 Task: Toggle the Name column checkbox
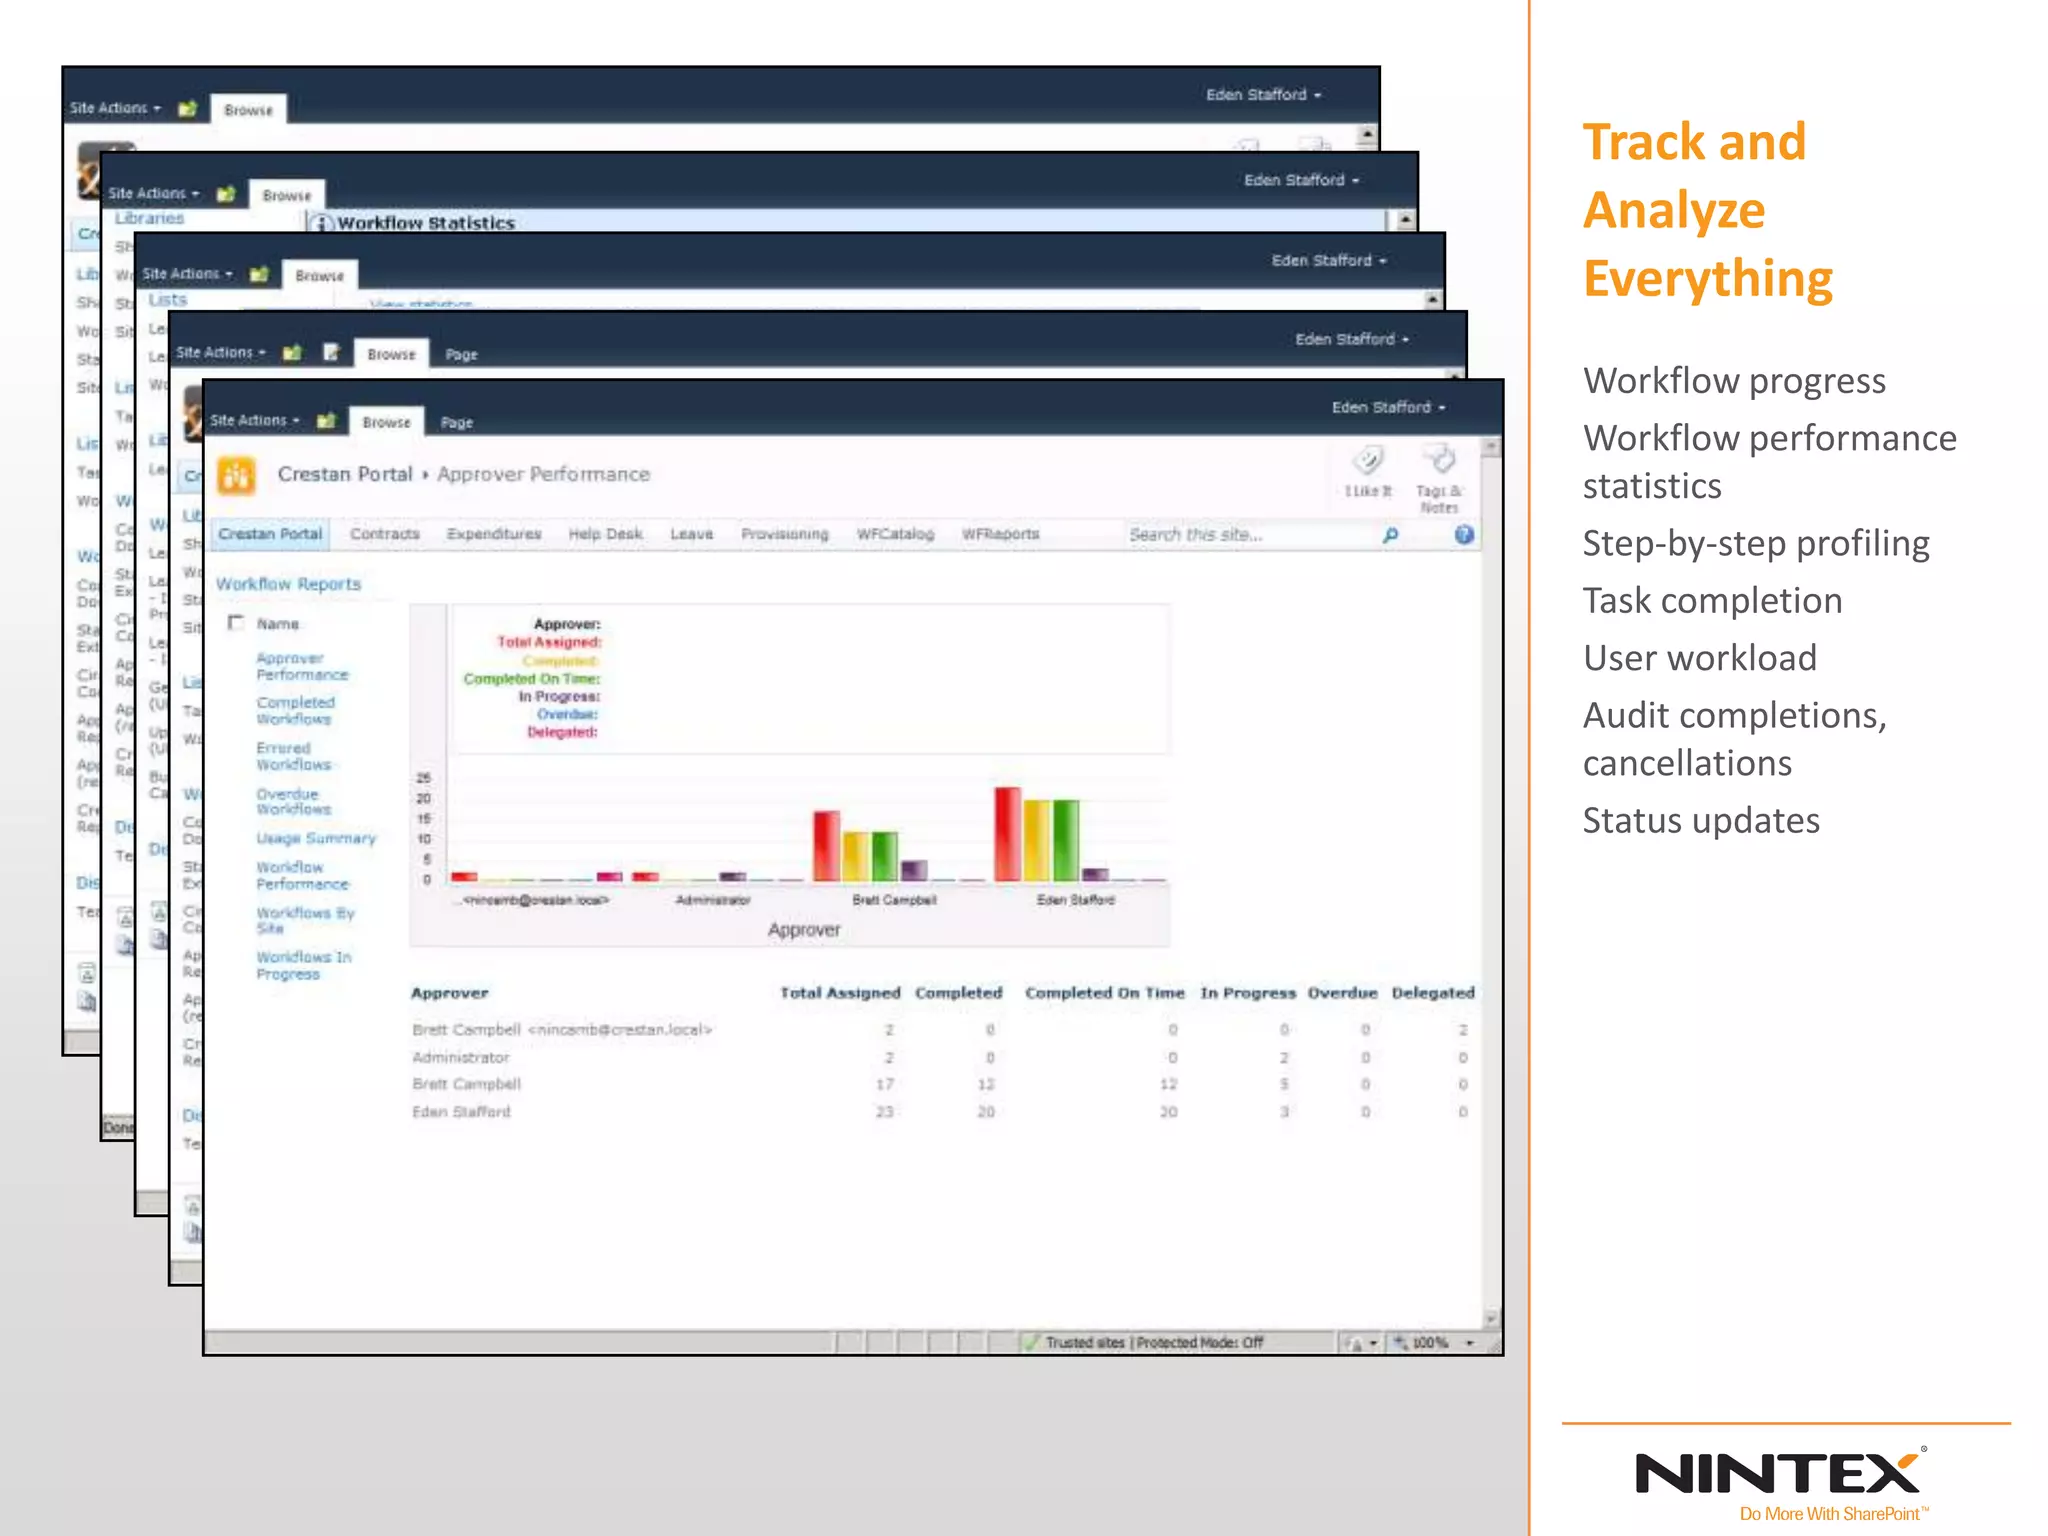tap(236, 623)
